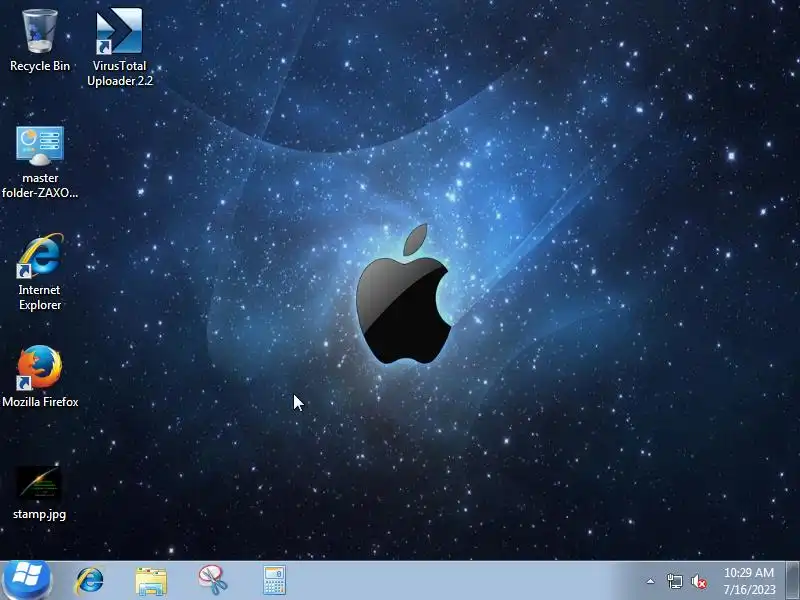Screen dimensions: 800x600
Task: Open Windows Explorer from the taskbar
Action: (151, 581)
